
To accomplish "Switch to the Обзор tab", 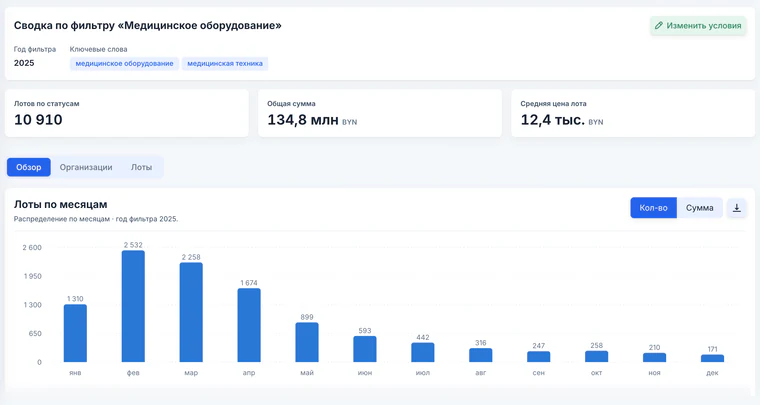I will pyautogui.click(x=29, y=167).
